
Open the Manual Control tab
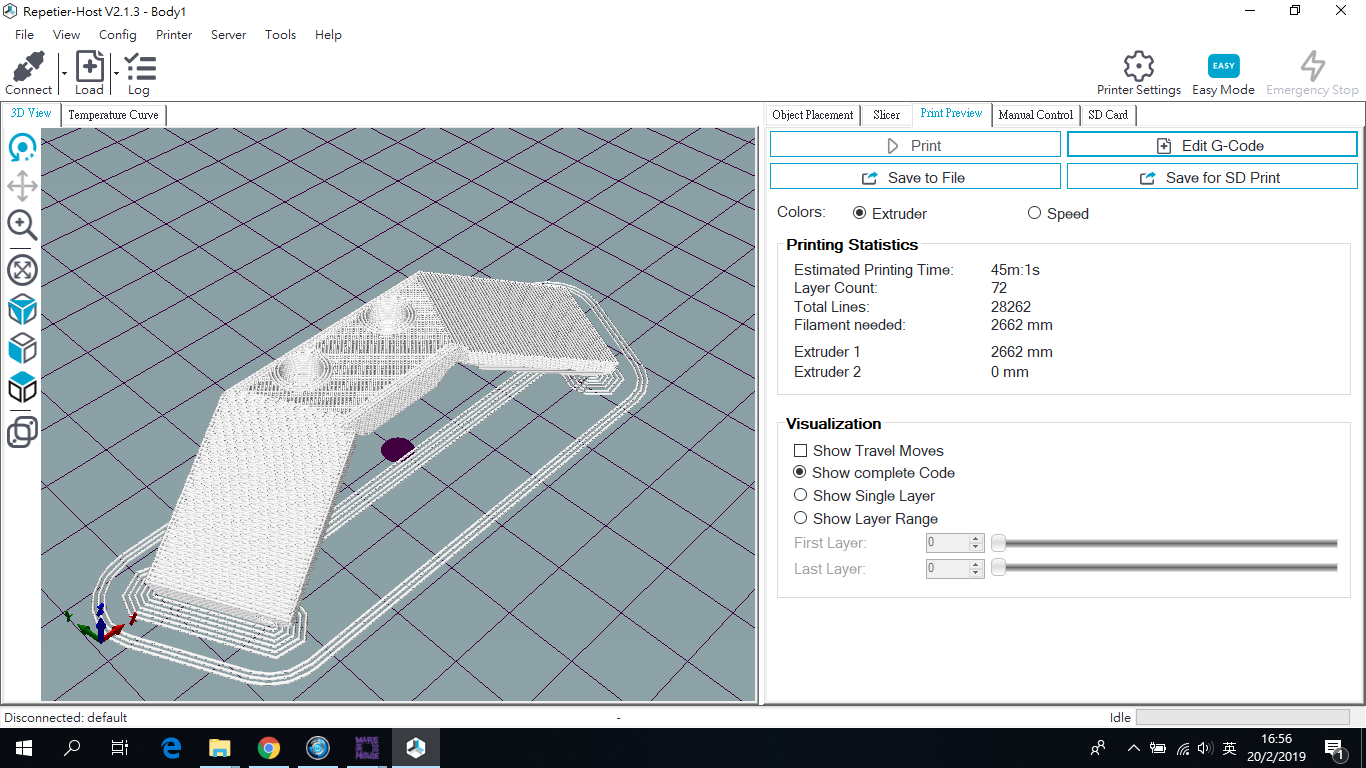[1036, 115]
